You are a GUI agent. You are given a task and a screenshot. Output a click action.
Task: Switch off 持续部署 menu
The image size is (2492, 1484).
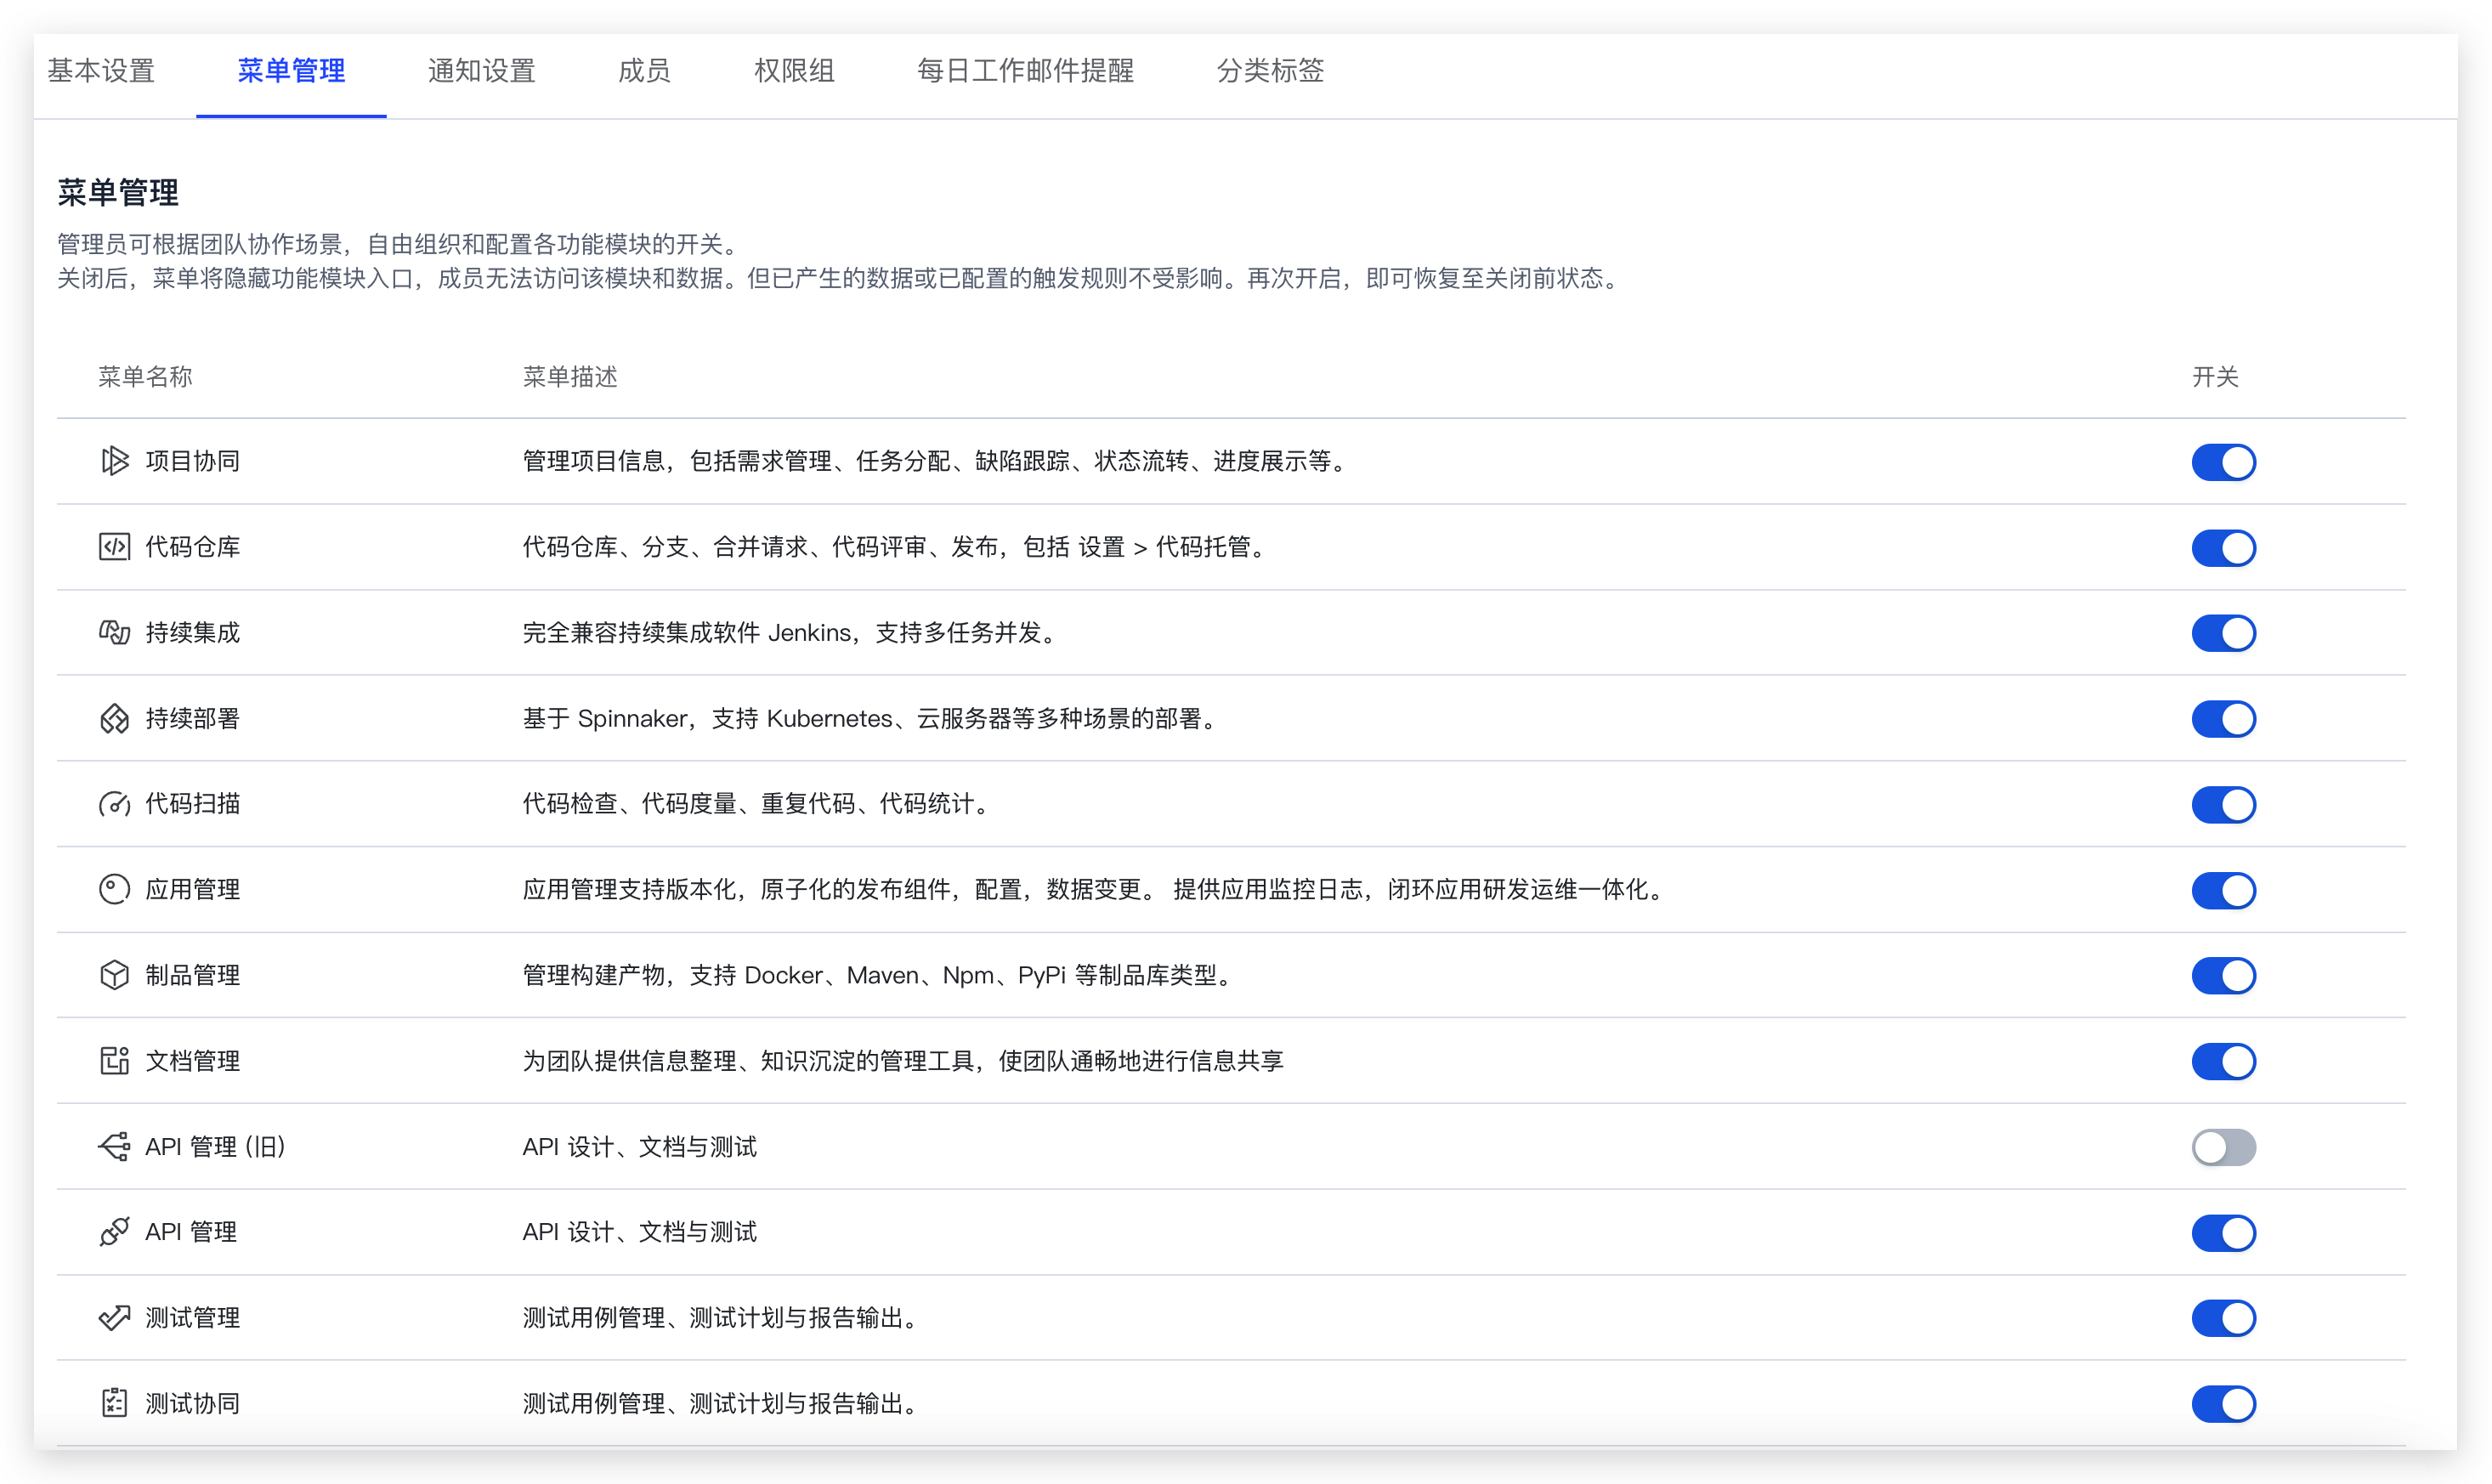tap(2223, 719)
